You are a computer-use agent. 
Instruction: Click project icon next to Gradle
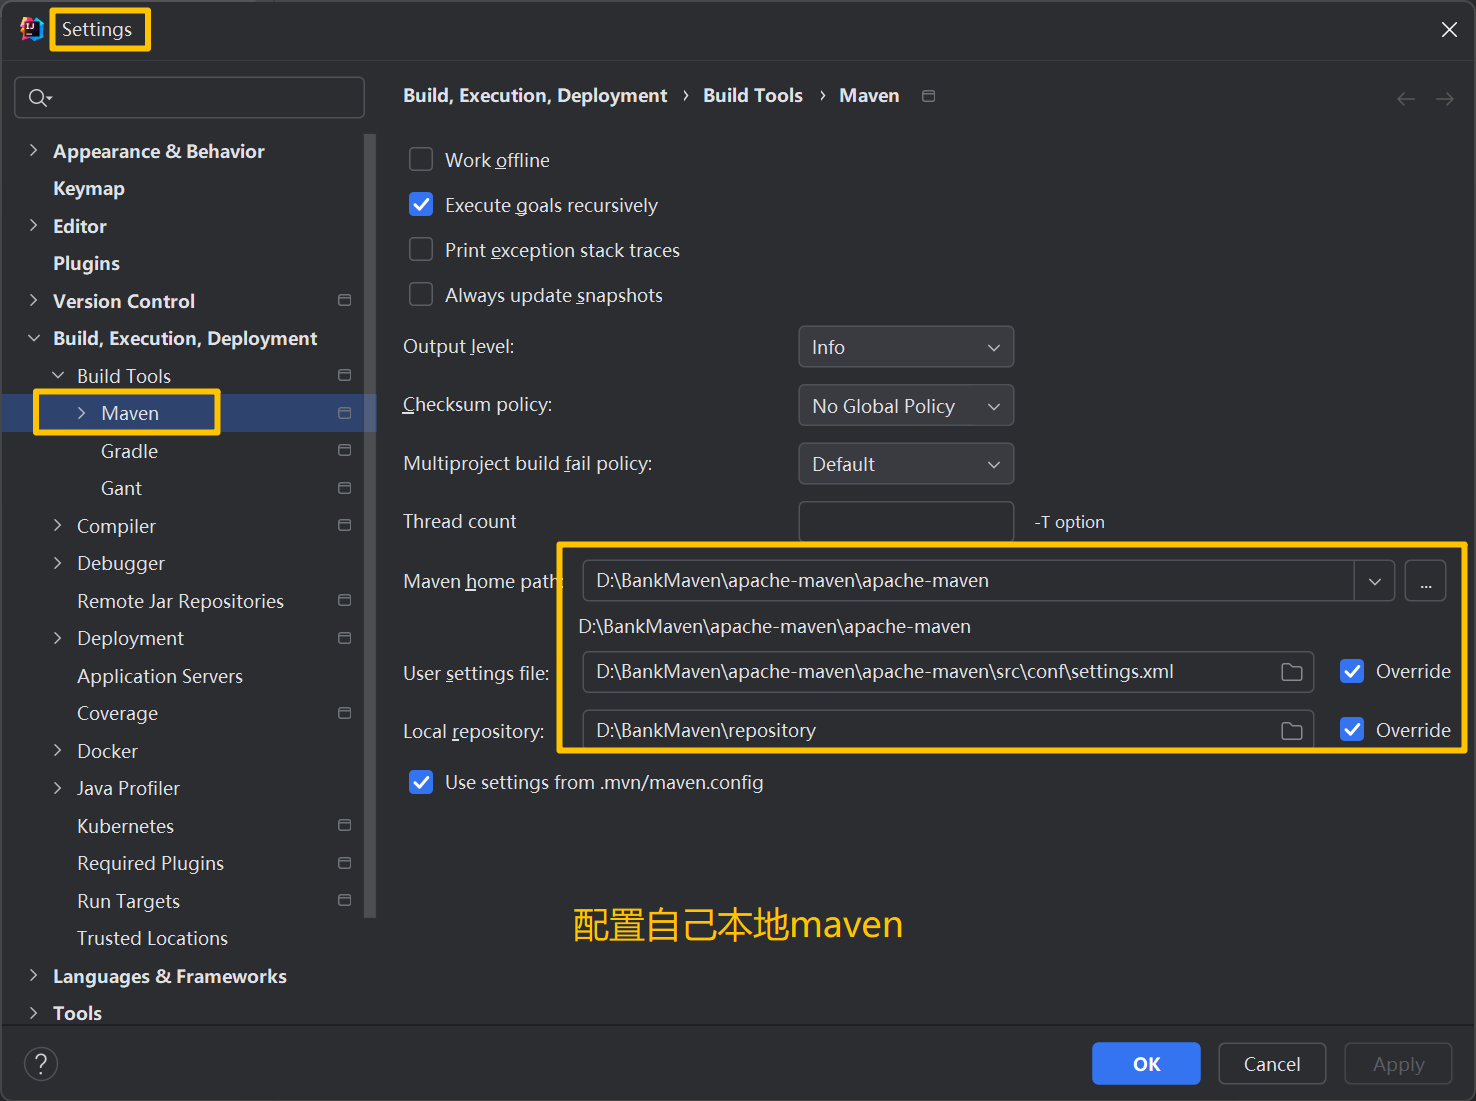pyautogui.click(x=344, y=450)
